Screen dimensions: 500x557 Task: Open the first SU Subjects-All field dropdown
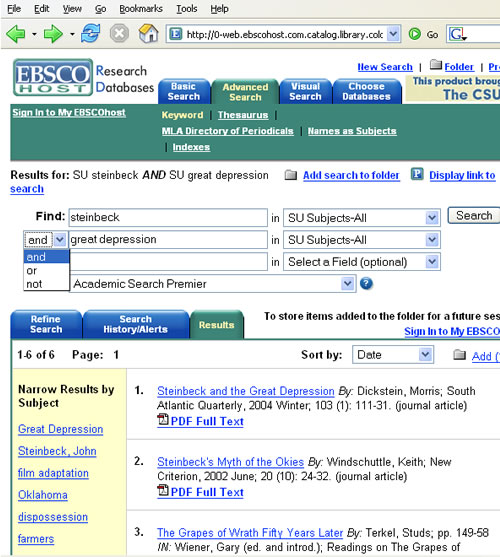coord(432,217)
